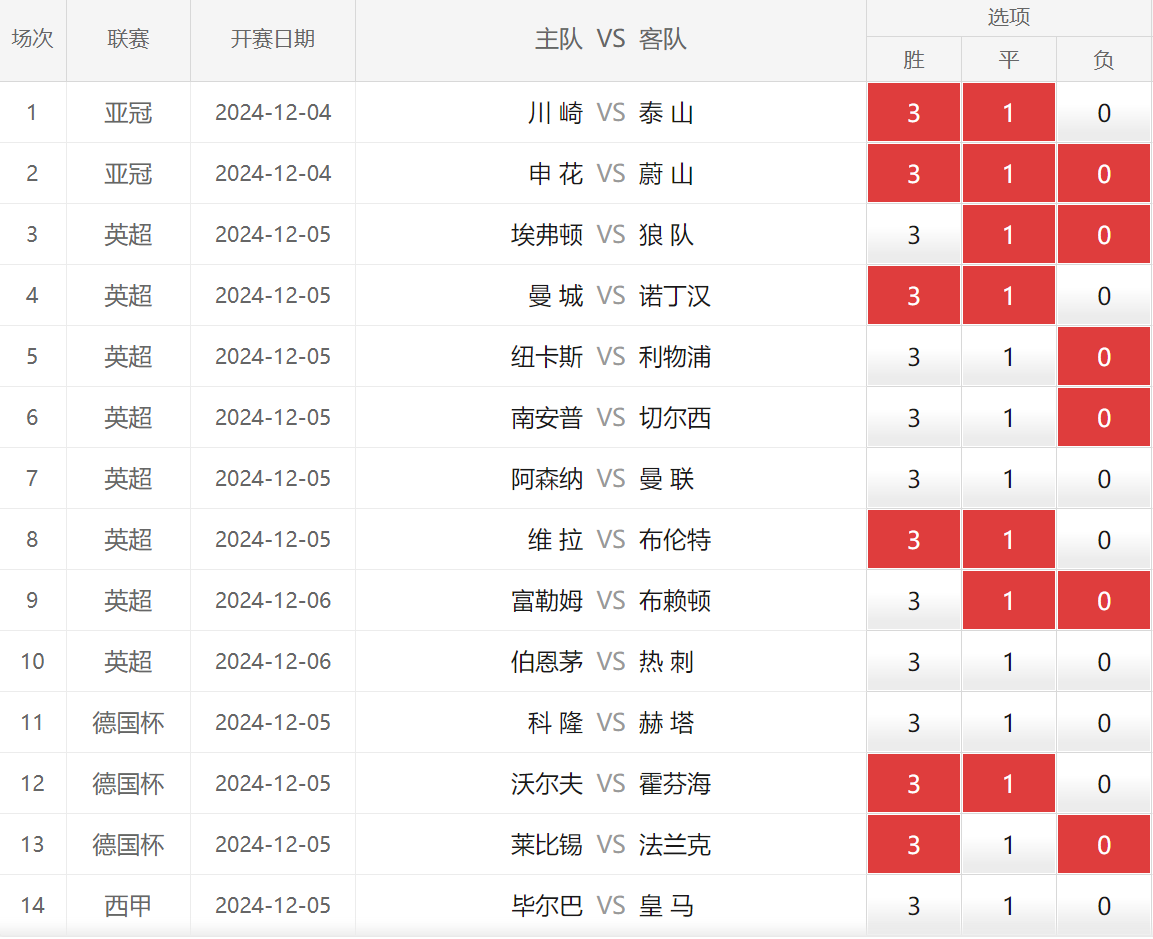
Task: Select draw option 1 for 科隆 VS 赫塔
Action: coord(1009,723)
